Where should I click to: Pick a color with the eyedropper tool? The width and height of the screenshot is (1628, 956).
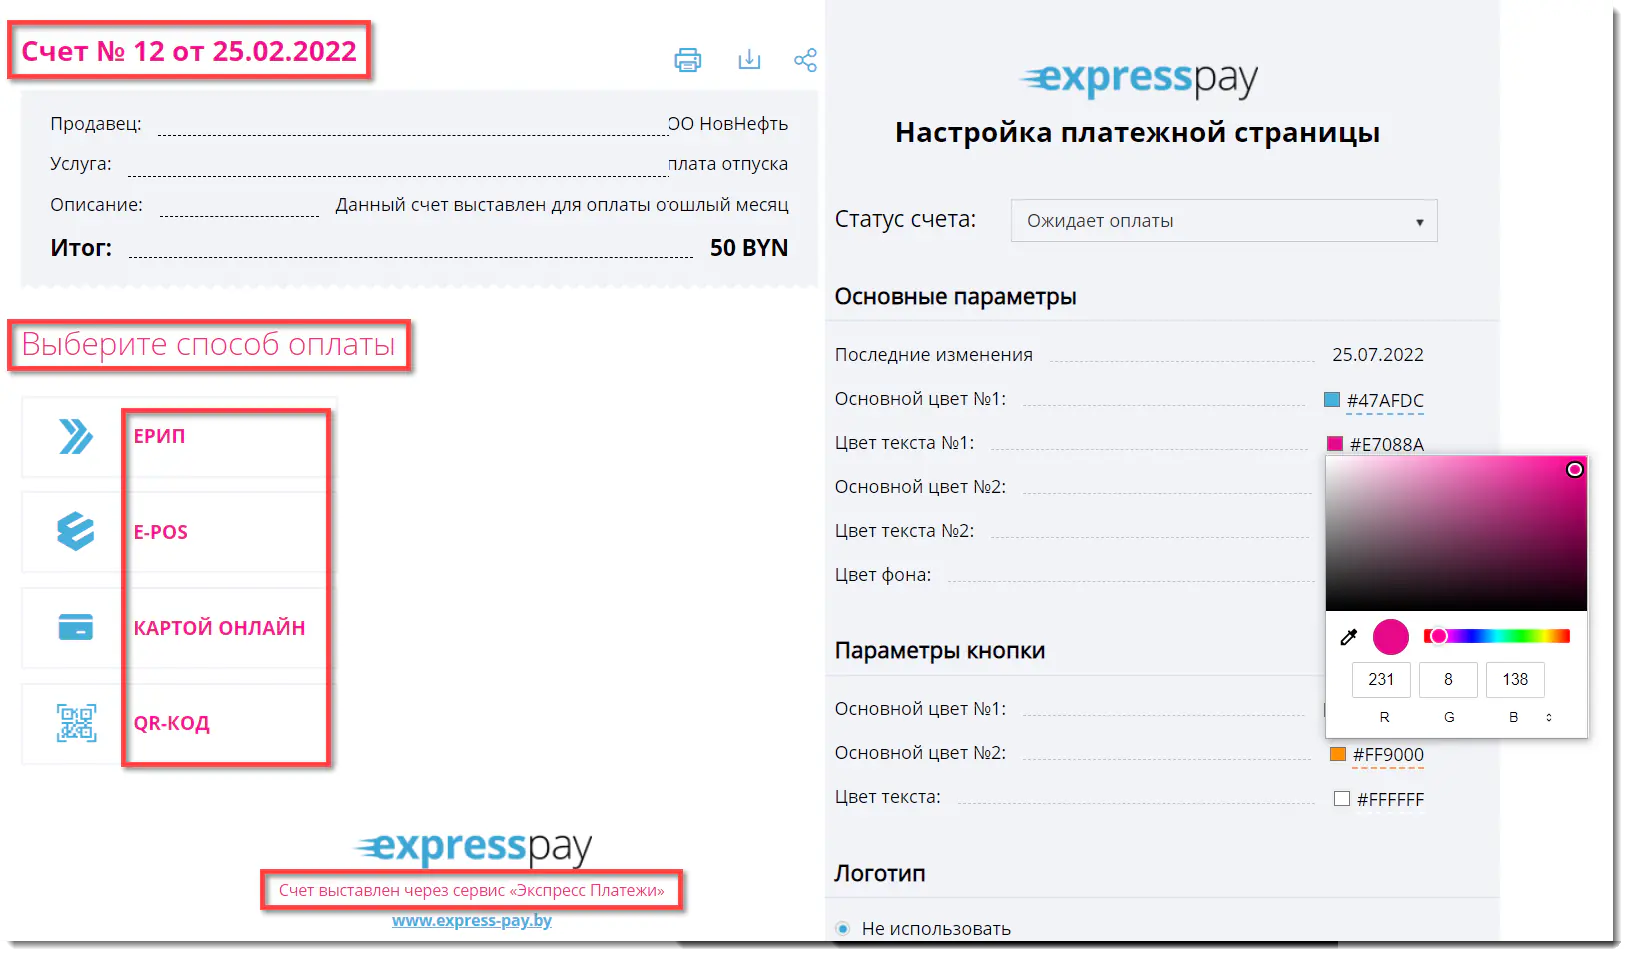click(x=1349, y=637)
